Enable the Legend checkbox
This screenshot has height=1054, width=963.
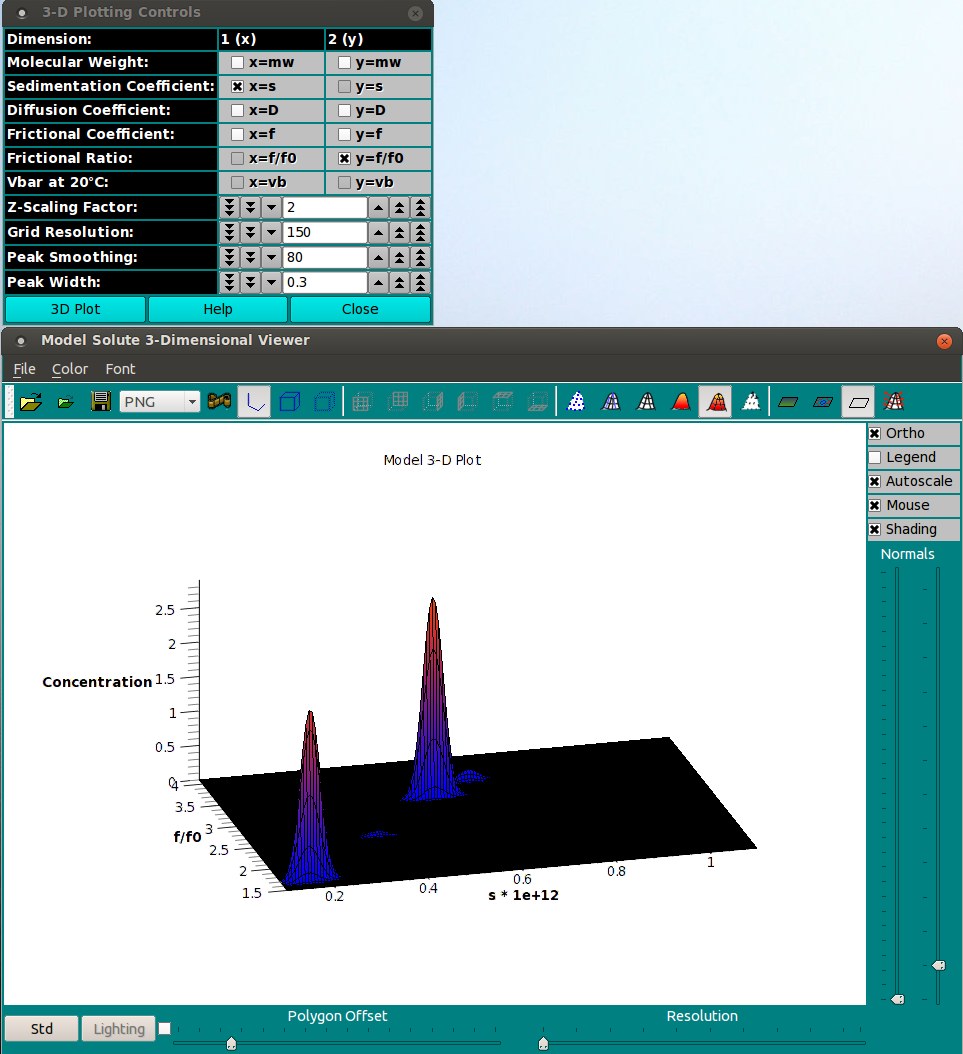coord(874,458)
